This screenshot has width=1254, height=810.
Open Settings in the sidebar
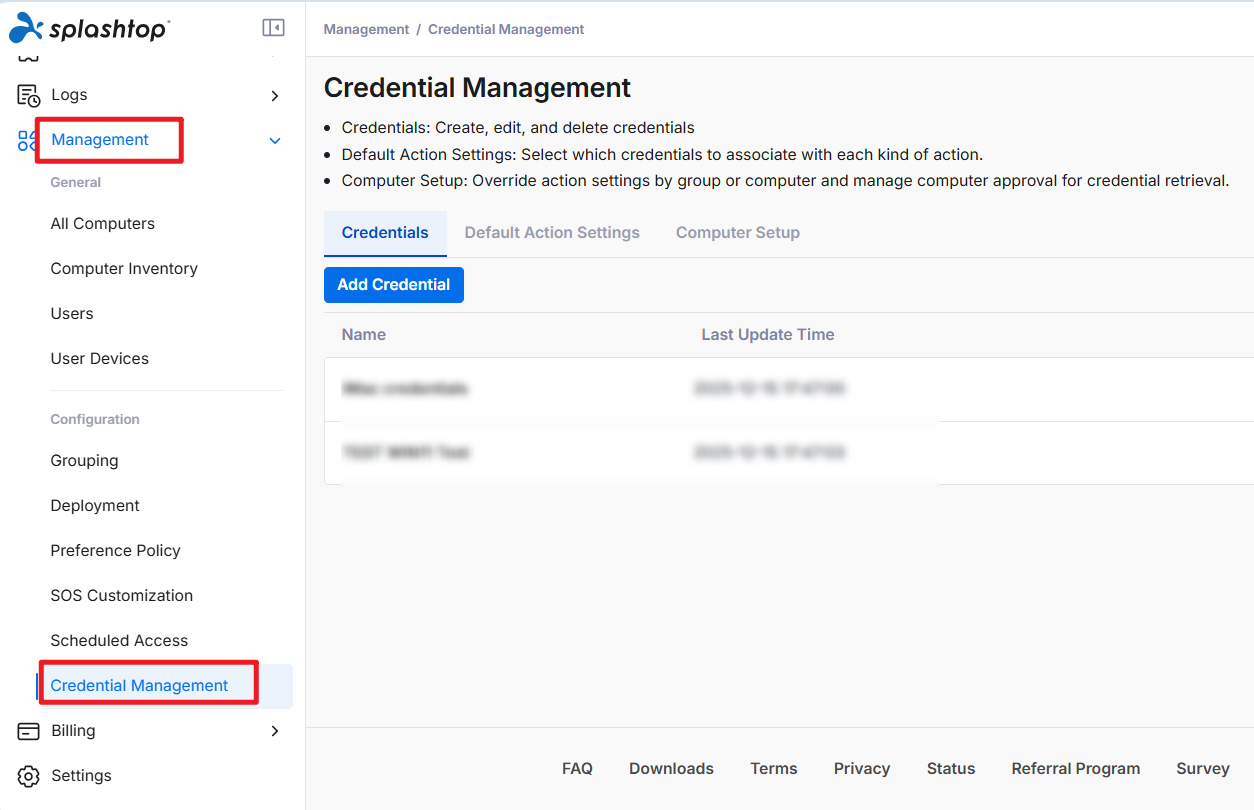[x=81, y=776]
